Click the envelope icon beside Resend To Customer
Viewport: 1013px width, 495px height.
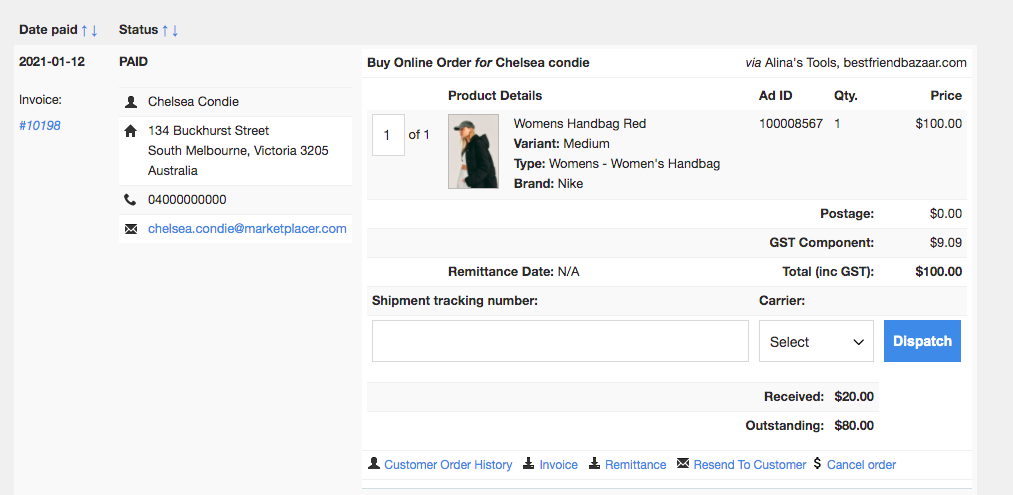coord(683,463)
